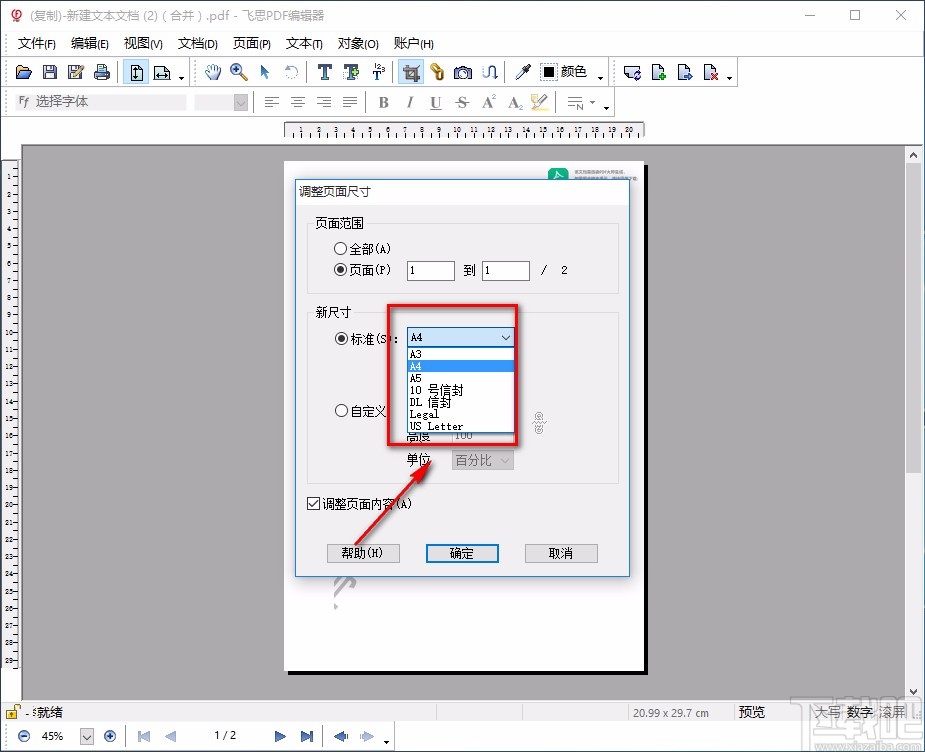Pick the eyedropper tool
The height and width of the screenshot is (752, 925).
coord(522,71)
